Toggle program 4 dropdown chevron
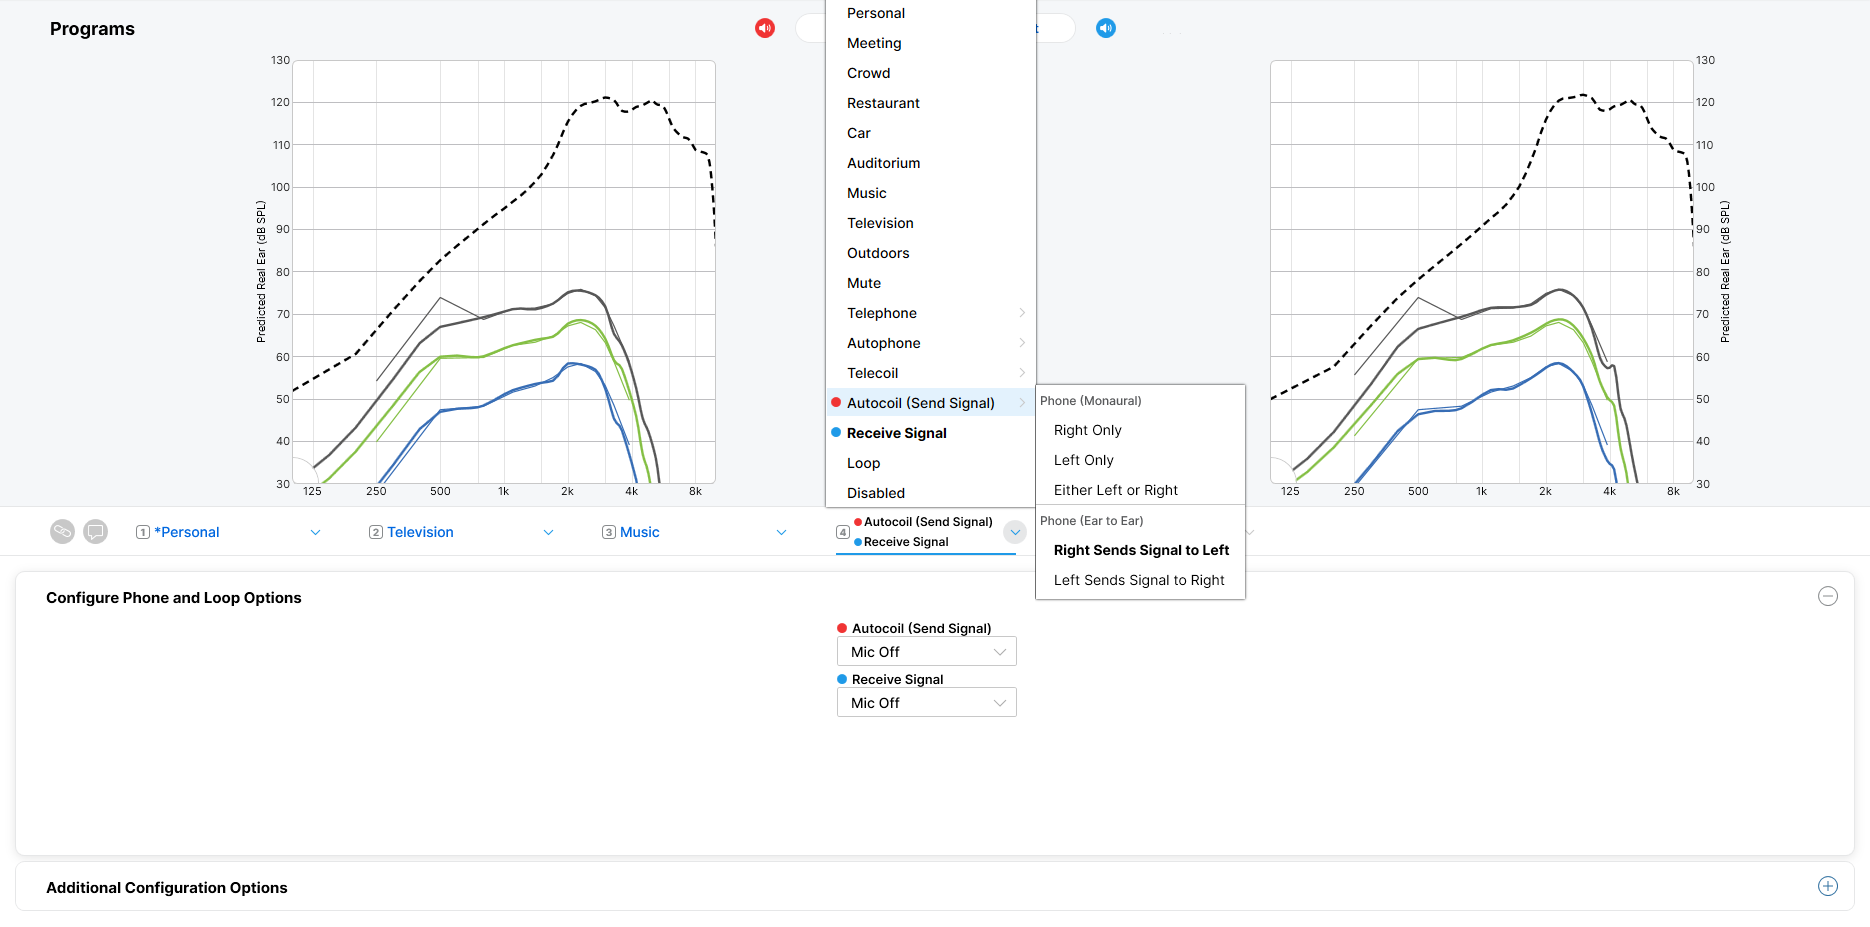1870x927 pixels. point(1015,532)
